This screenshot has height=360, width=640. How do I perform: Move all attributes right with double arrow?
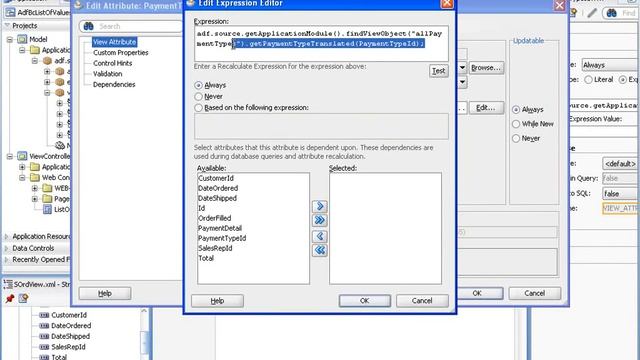320,220
